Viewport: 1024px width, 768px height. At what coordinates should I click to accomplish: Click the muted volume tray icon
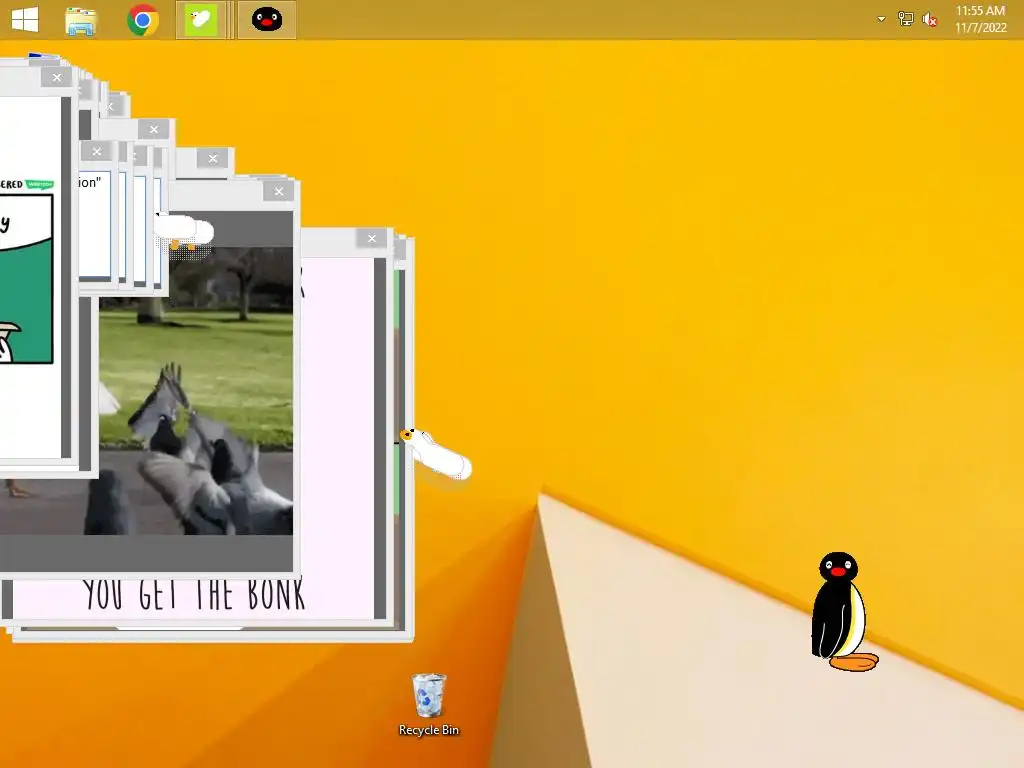point(929,20)
